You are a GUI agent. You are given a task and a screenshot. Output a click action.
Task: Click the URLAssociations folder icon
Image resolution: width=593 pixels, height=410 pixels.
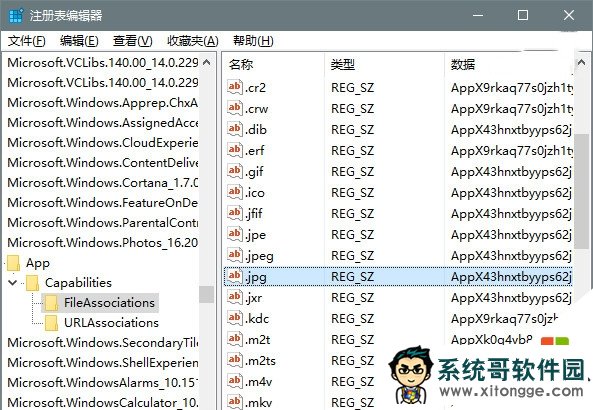pos(51,323)
